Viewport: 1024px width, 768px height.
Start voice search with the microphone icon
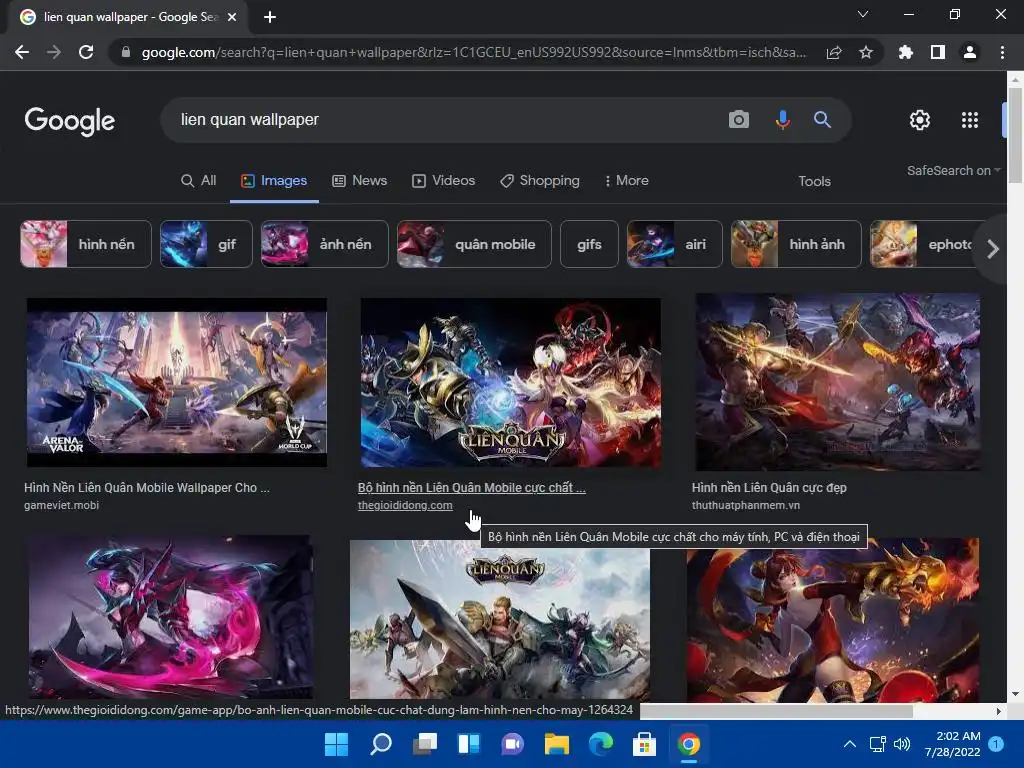coord(782,120)
